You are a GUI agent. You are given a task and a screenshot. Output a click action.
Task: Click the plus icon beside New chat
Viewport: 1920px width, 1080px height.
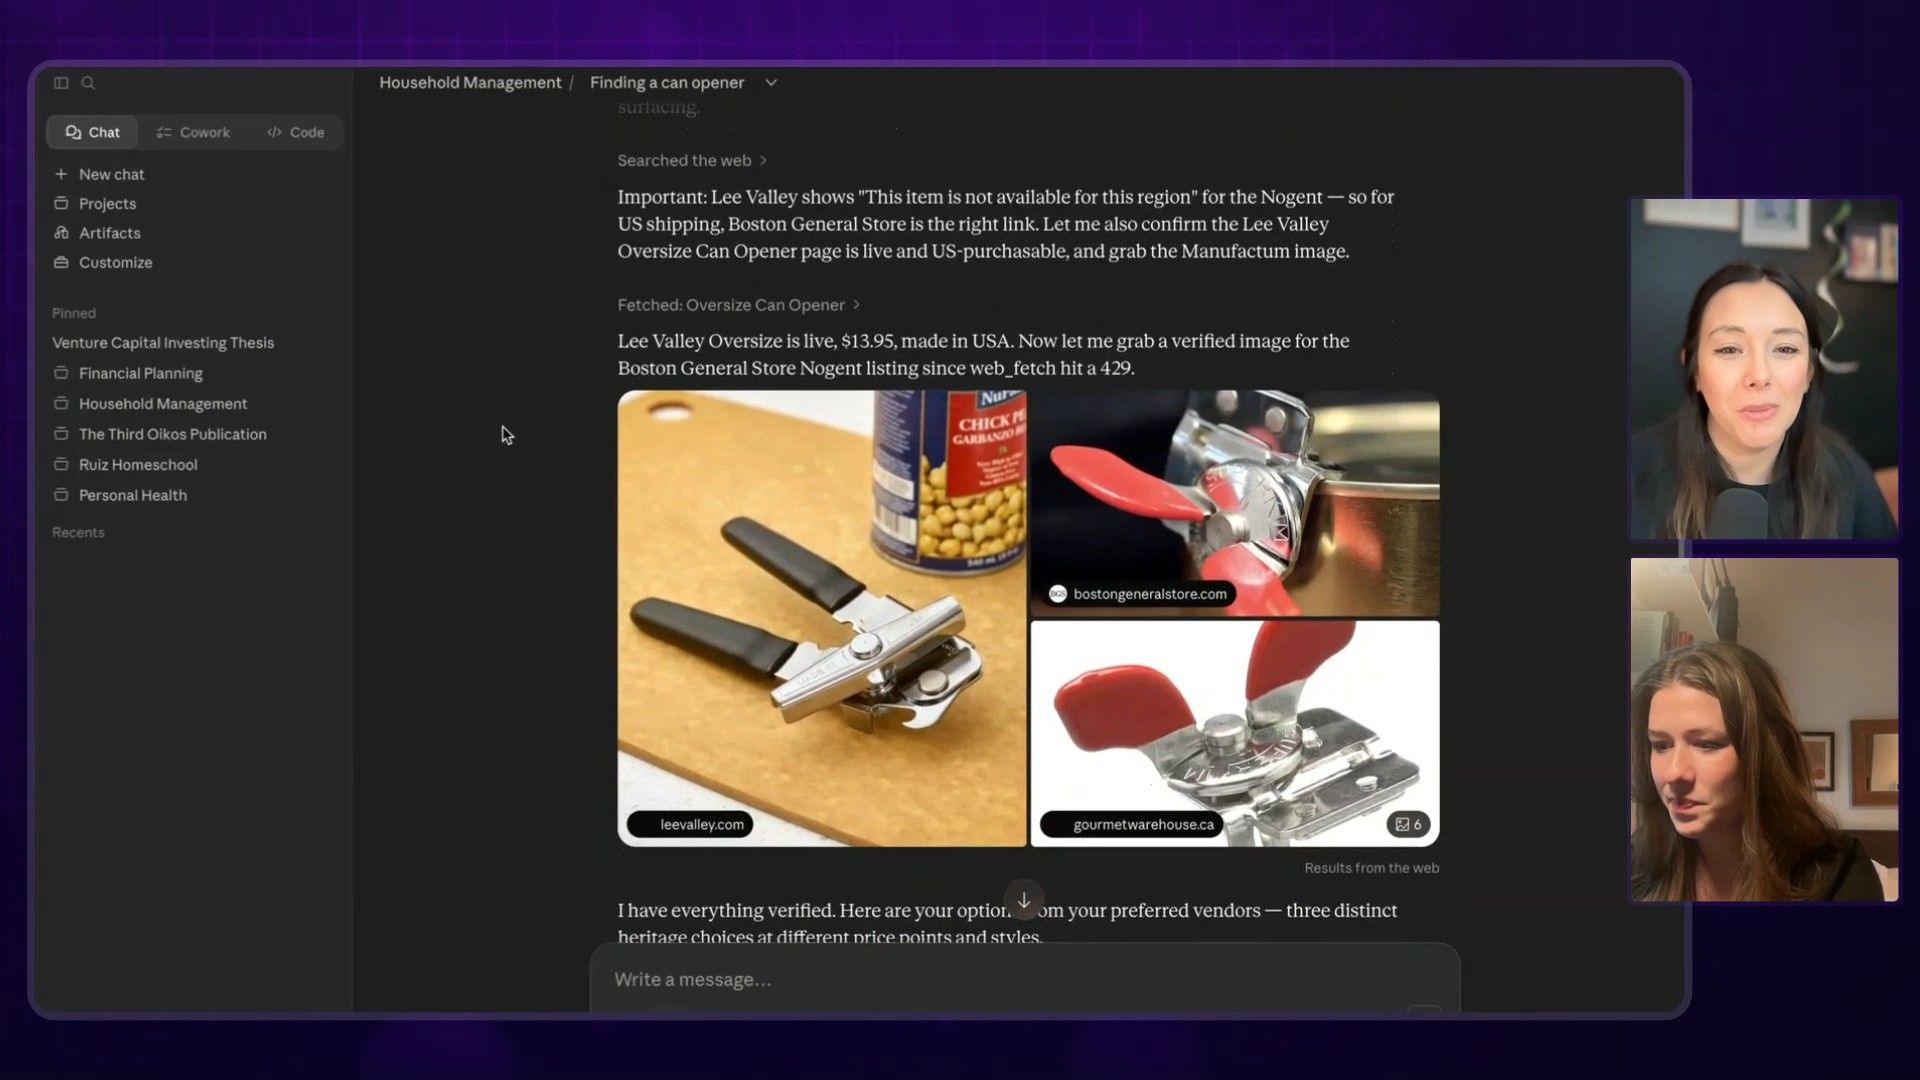[61, 174]
